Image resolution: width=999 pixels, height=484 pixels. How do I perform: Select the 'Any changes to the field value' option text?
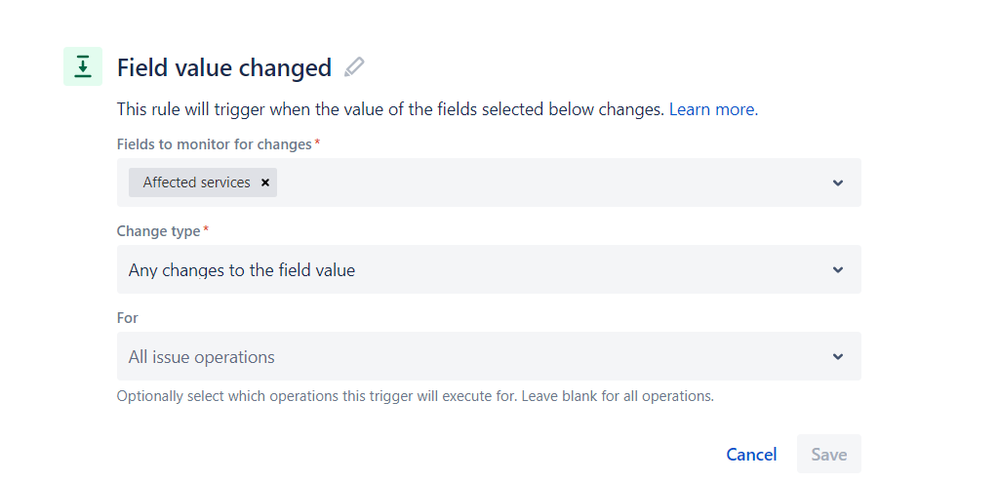241,270
